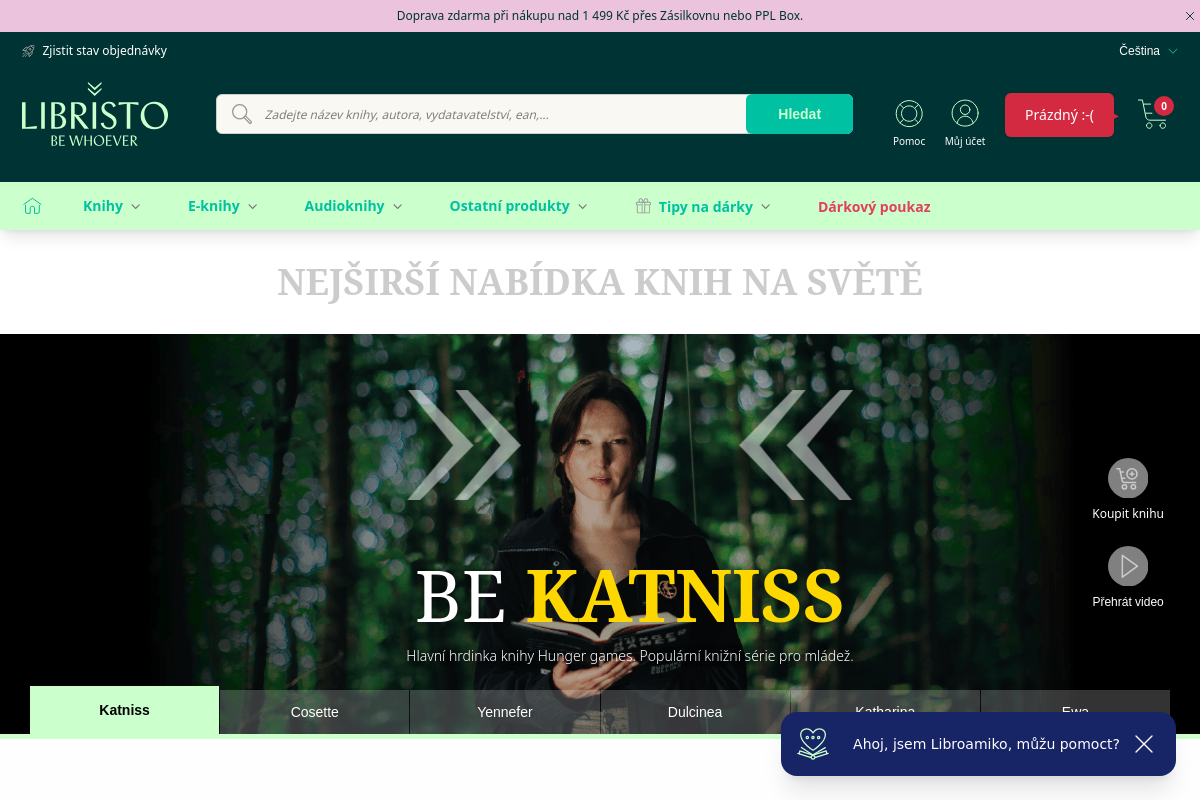Click the Koupit knihu cart icon
Image resolution: width=1200 pixels, height=800 pixels.
click(x=1128, y=478)
